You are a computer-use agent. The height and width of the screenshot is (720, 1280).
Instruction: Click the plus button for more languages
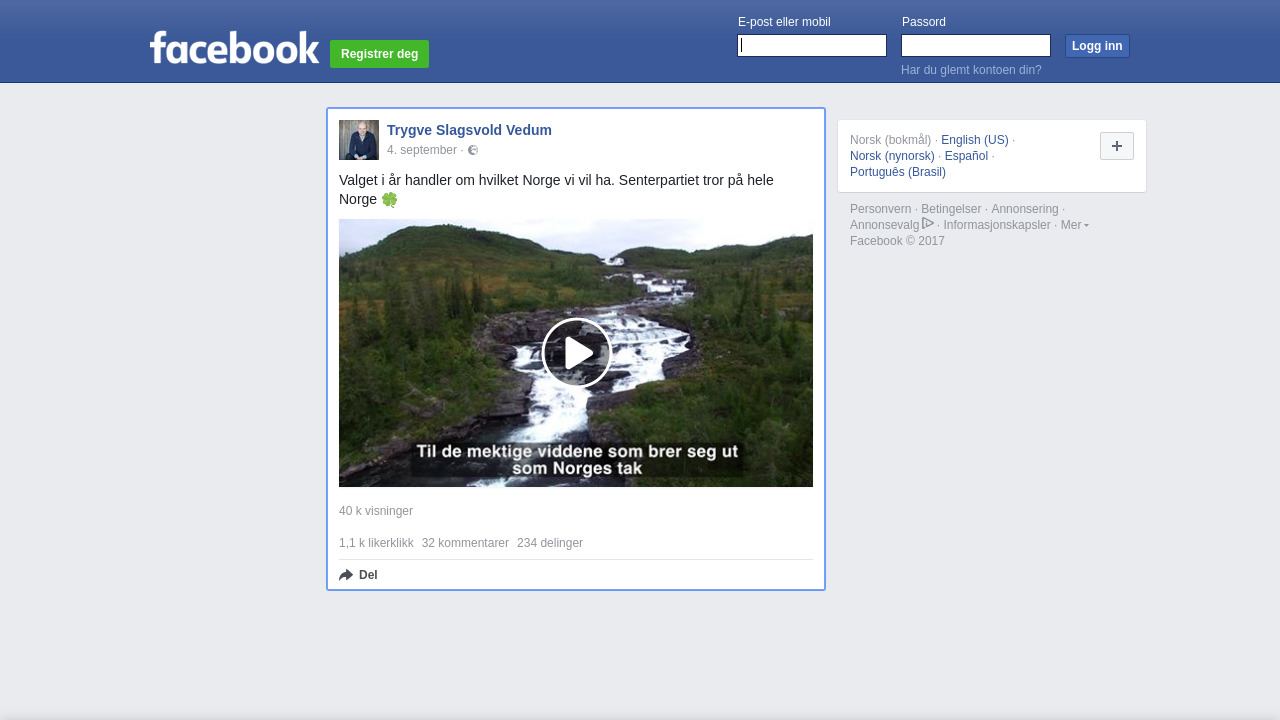[1117, 146]
